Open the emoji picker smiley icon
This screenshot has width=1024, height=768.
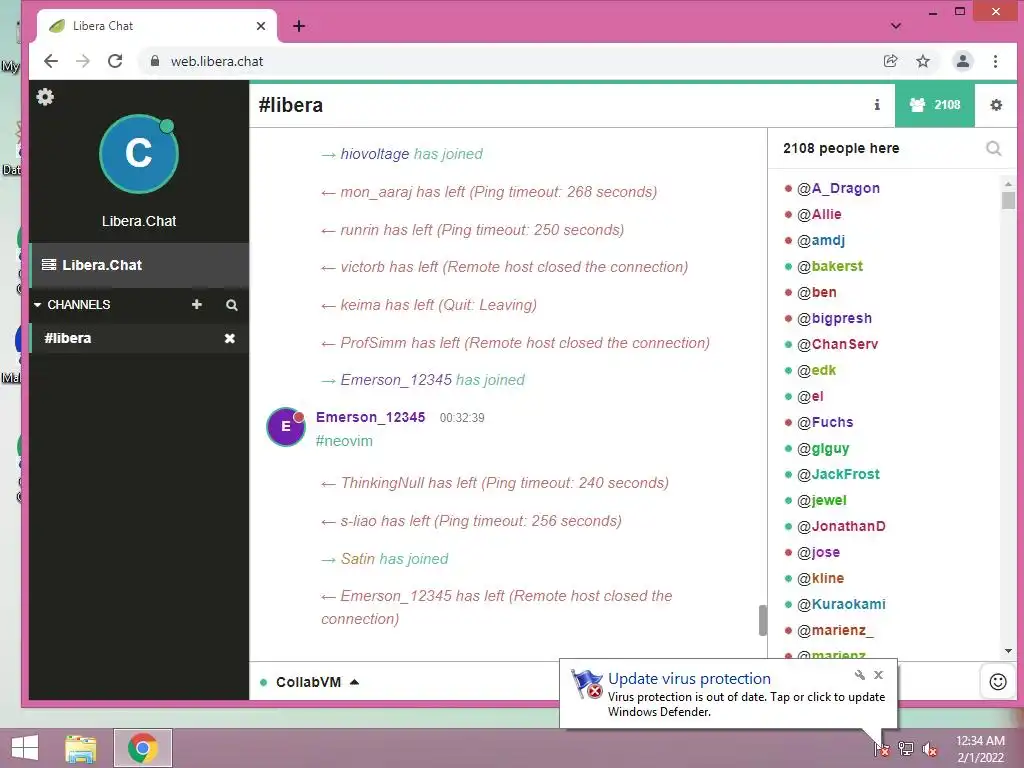[x=998, y=682]
